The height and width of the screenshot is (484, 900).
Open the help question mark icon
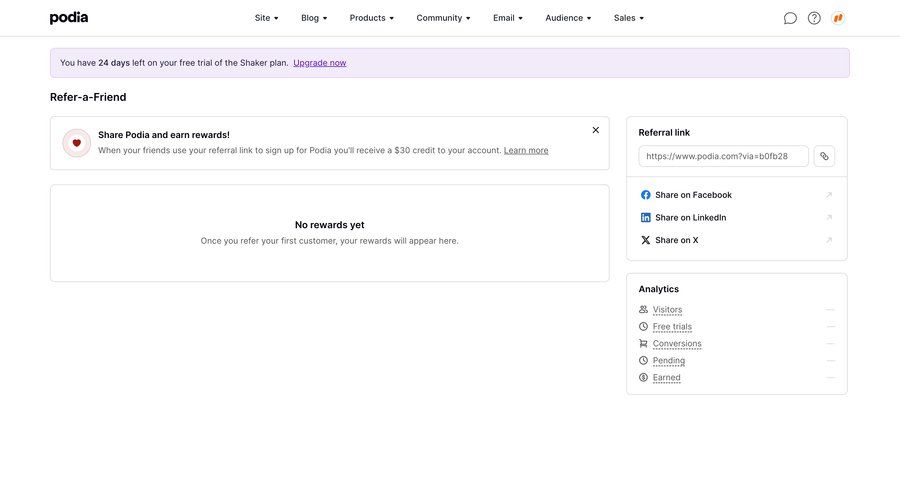click(814, 18)
